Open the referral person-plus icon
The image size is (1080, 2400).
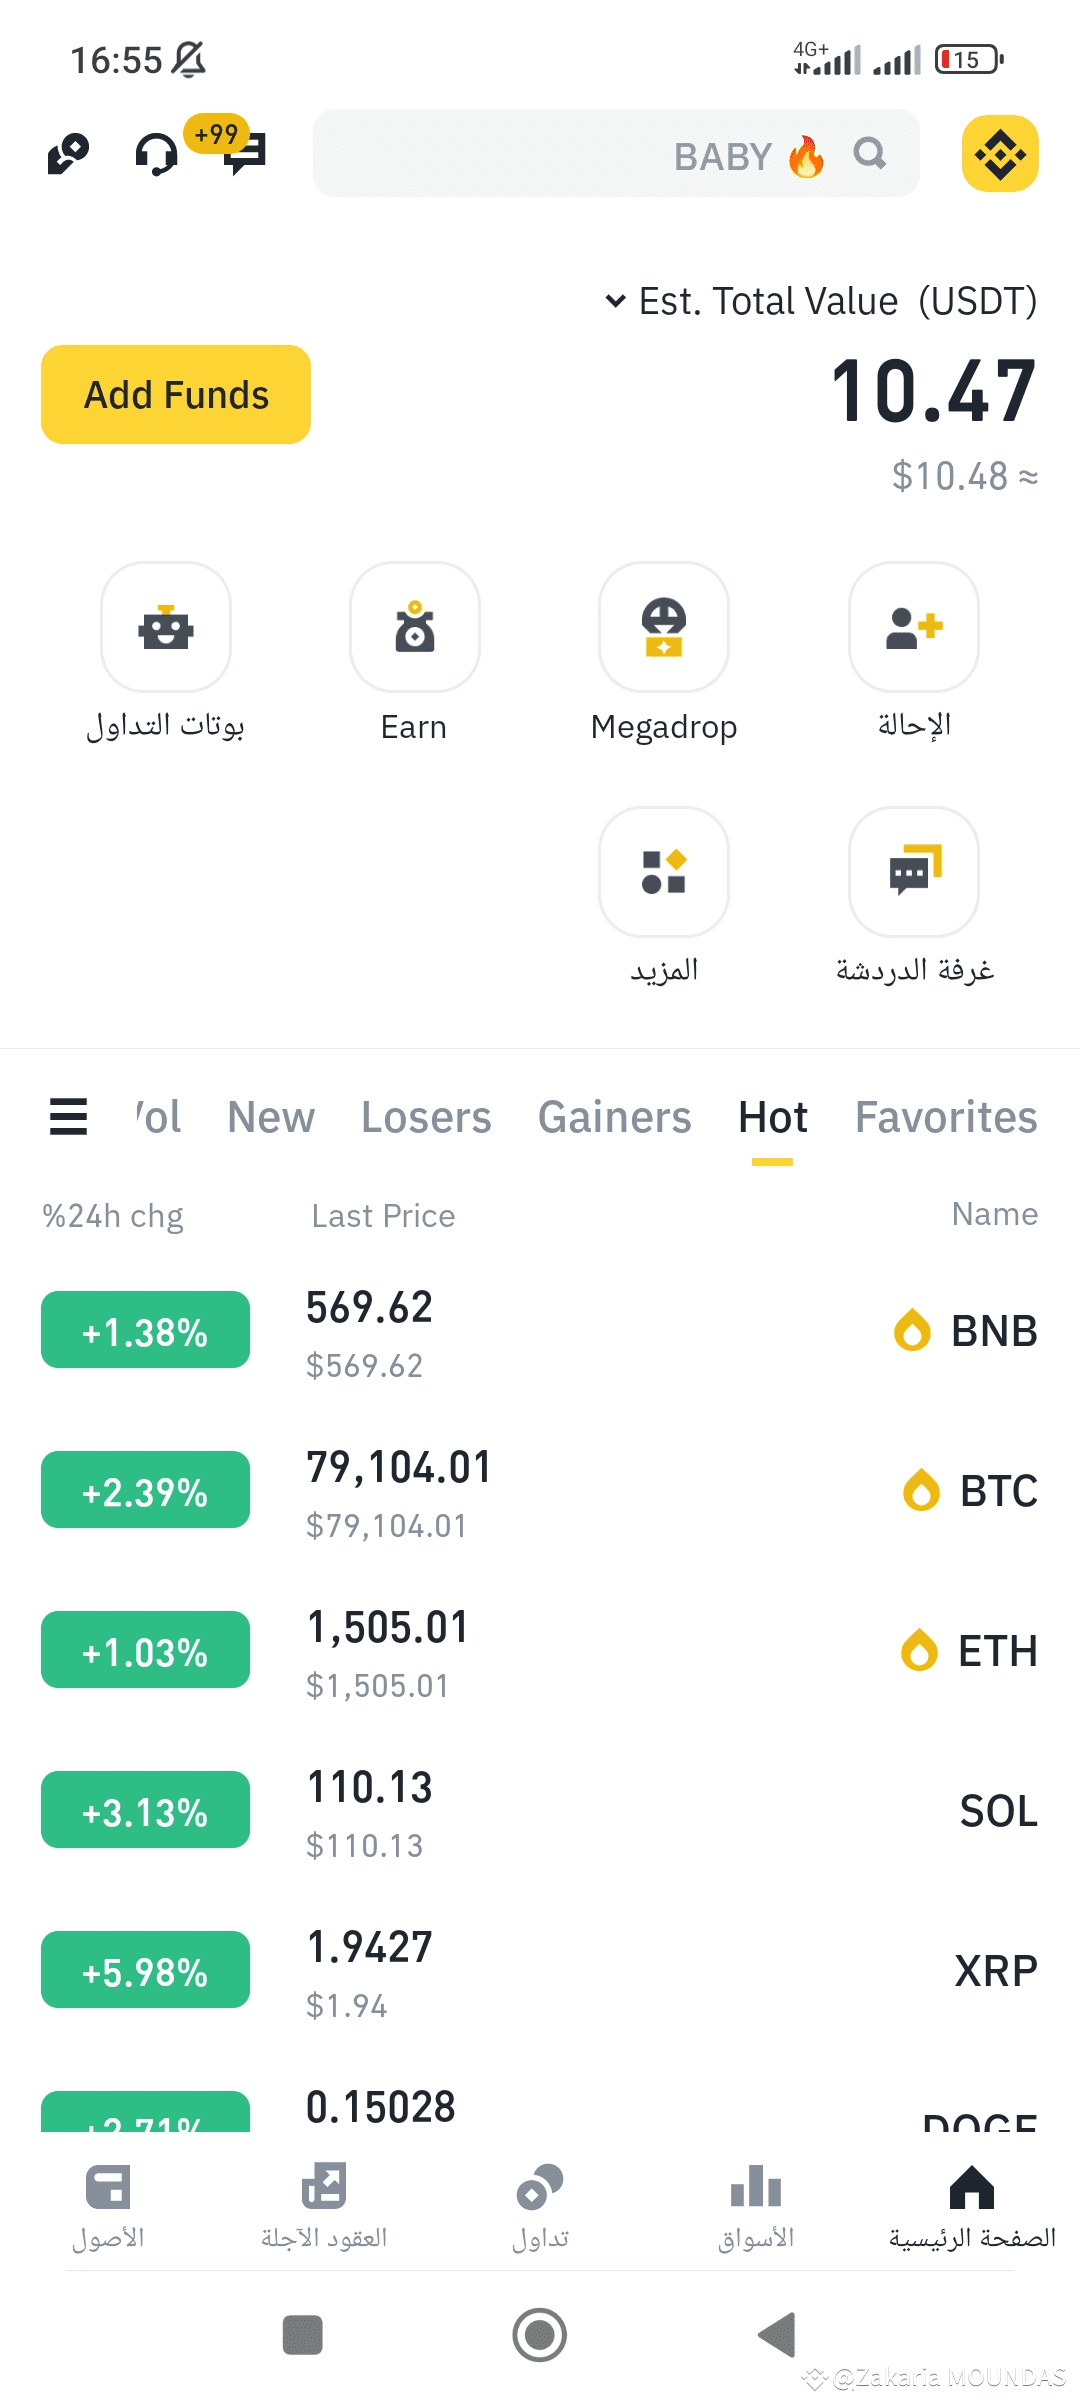coord(913,628)
